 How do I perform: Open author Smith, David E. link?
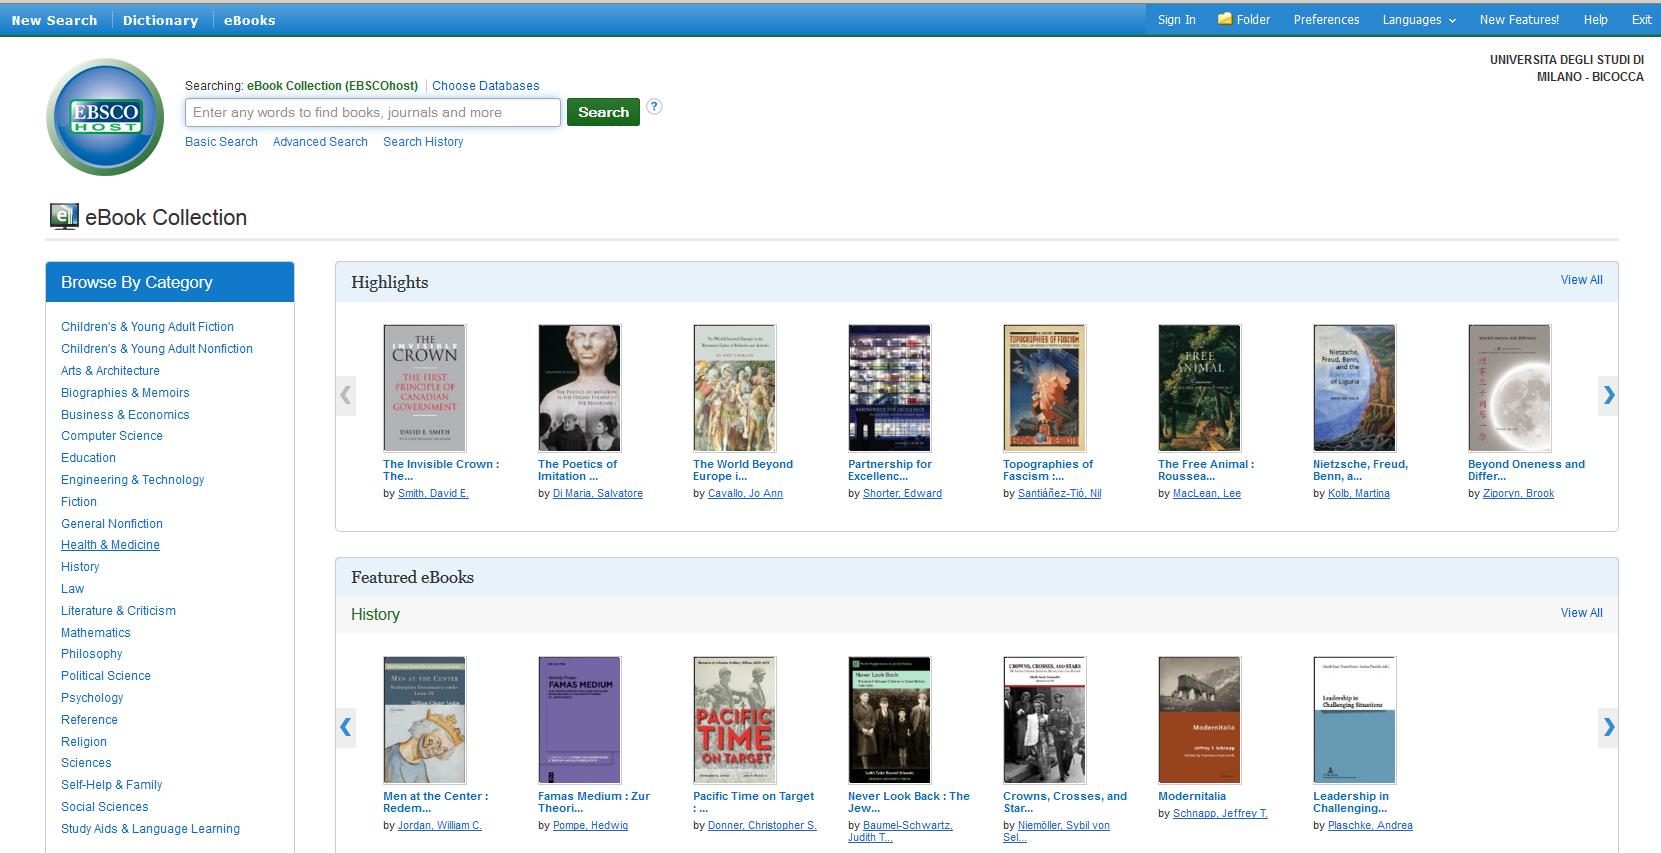433,494
